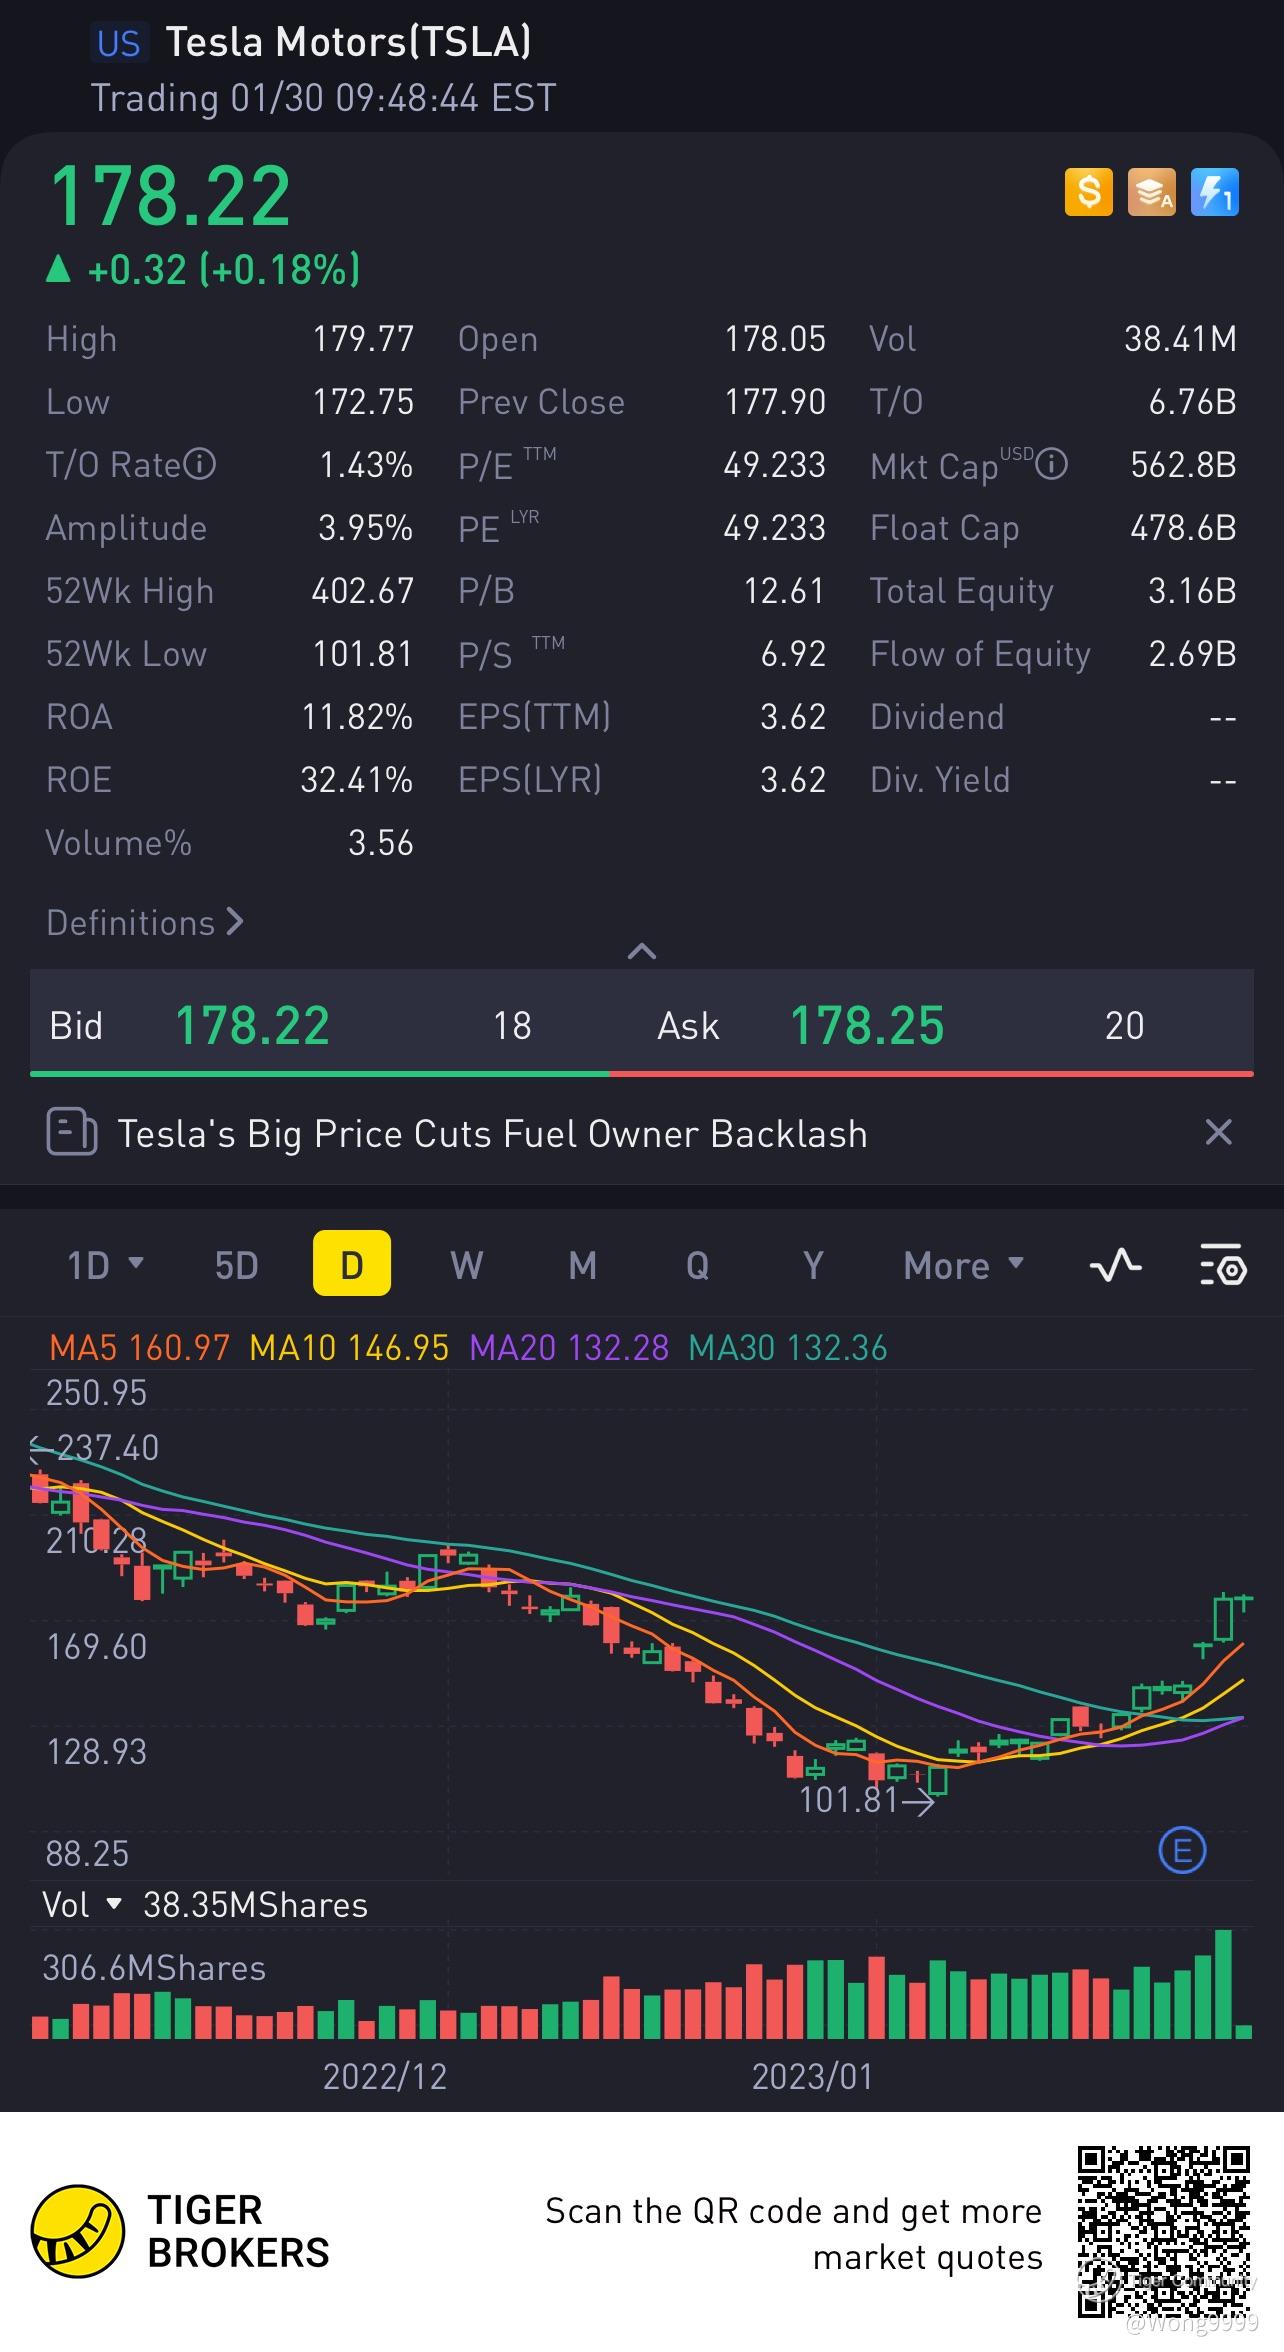1284x2352 pixels.
Task: Tap the 2022/12 date label on chart
Action: (385, 2077)
